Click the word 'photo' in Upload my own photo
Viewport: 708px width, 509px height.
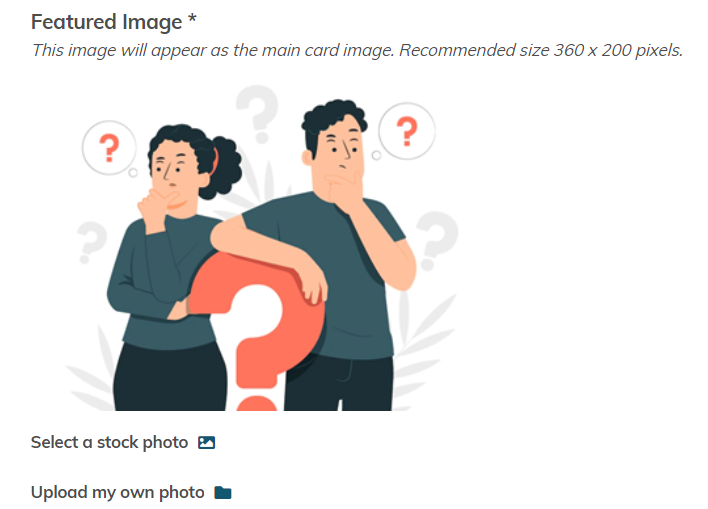[182, 492]
